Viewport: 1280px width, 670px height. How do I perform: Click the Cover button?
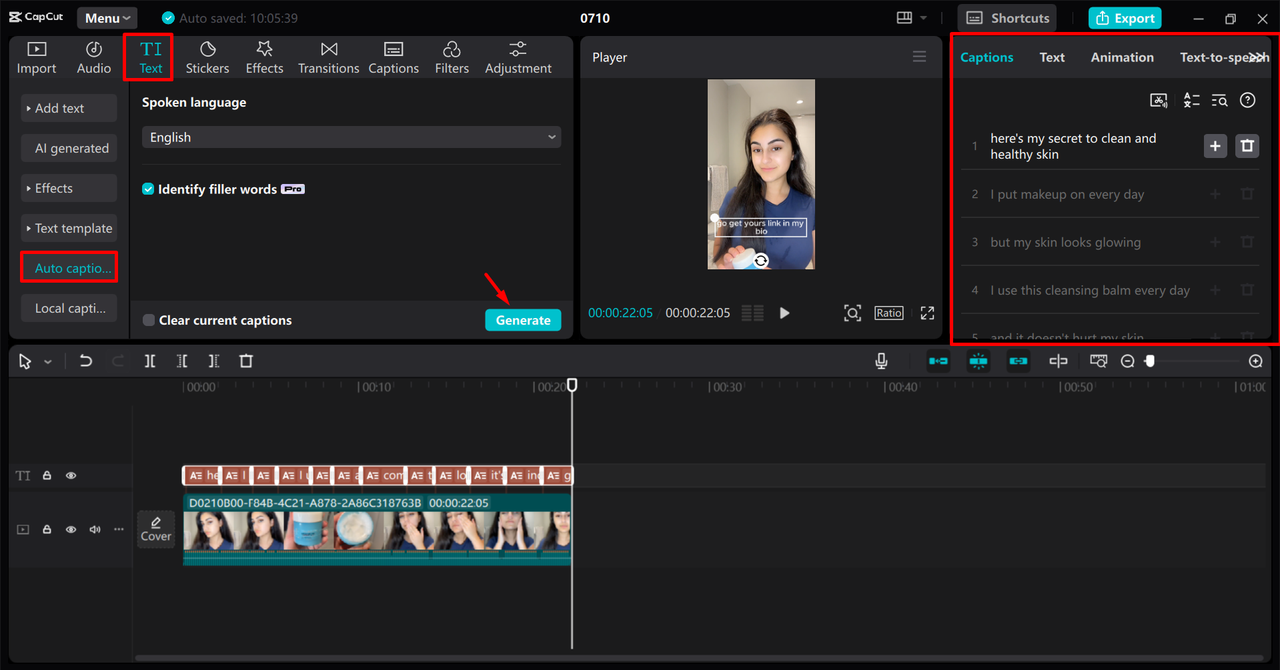tap(156, 529)
